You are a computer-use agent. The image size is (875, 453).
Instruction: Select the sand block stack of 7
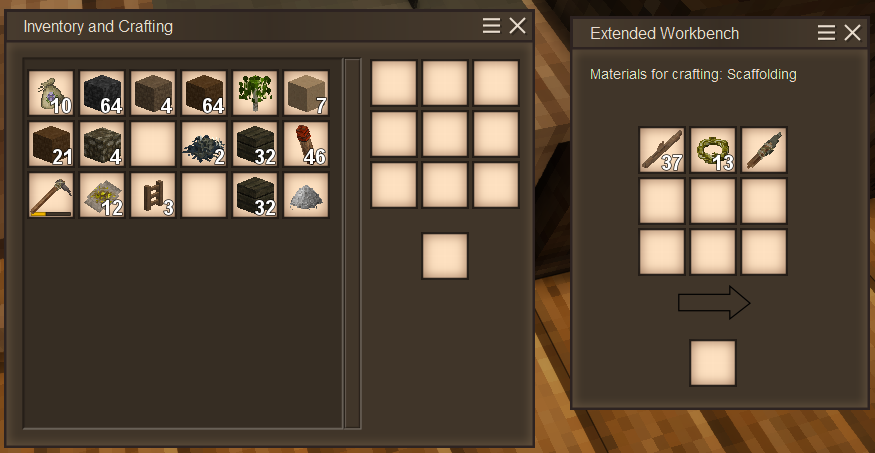(x=306, y=93)
